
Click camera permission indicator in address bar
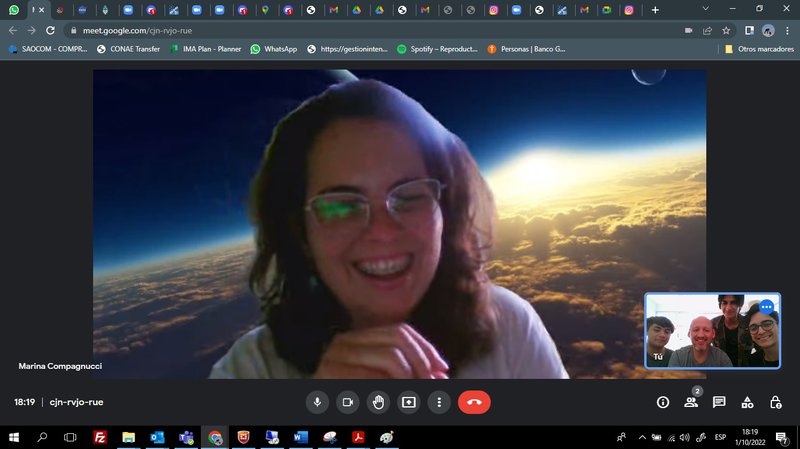click(x=688, y=31)
